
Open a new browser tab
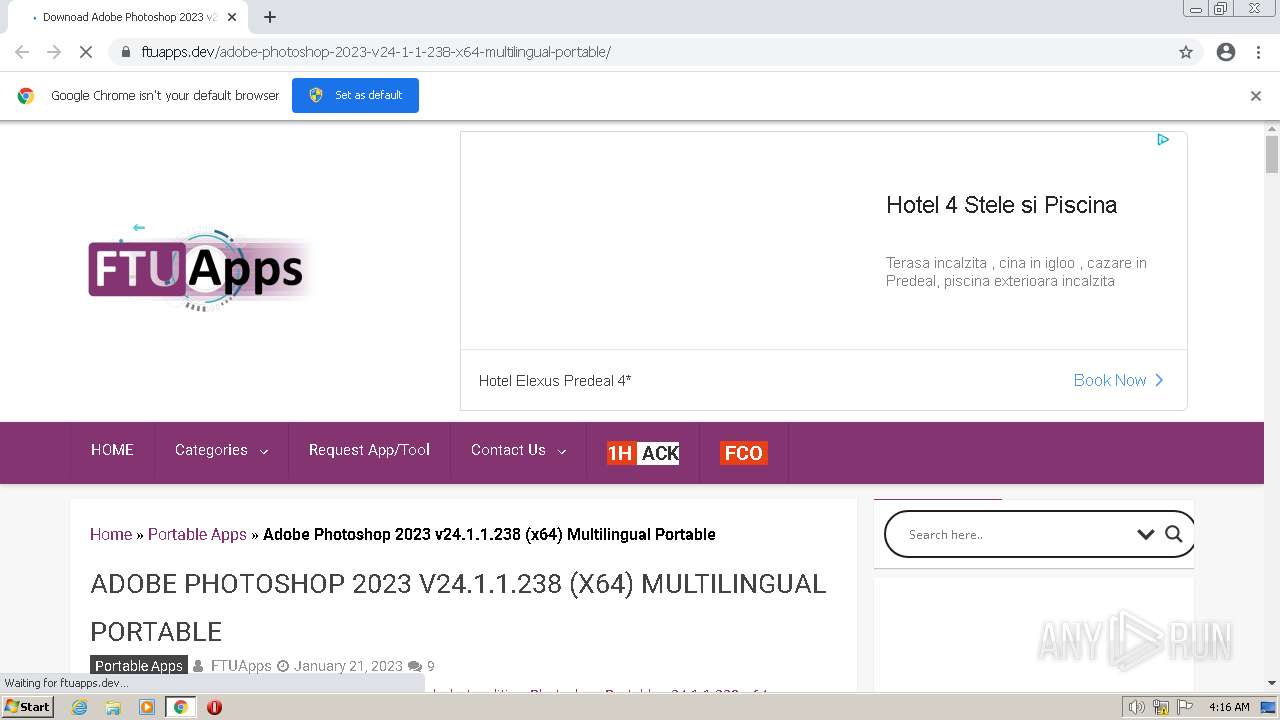coord(270,17)
